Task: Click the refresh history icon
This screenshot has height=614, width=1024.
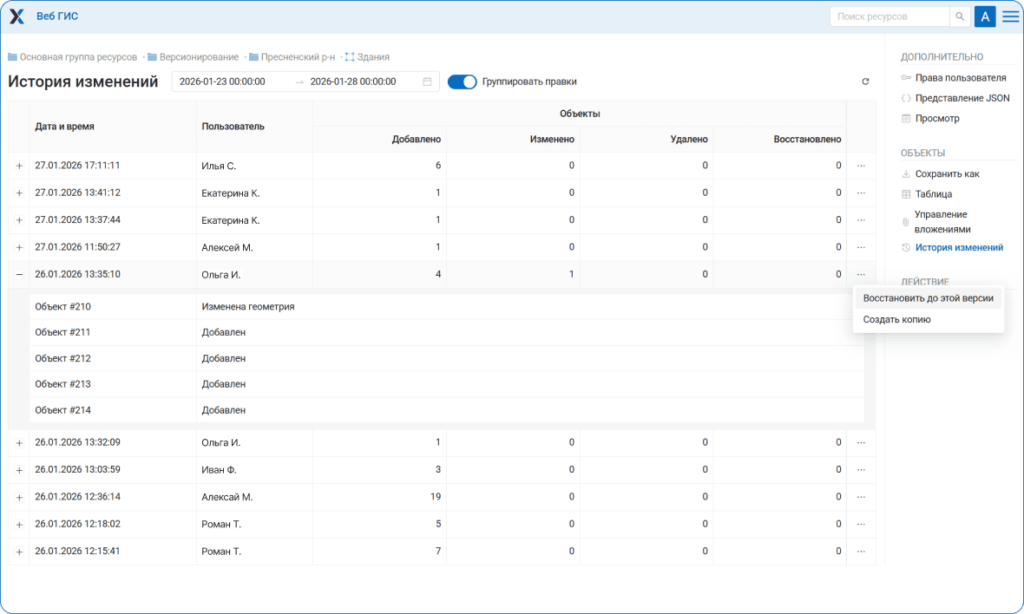Action: (865, 82)
